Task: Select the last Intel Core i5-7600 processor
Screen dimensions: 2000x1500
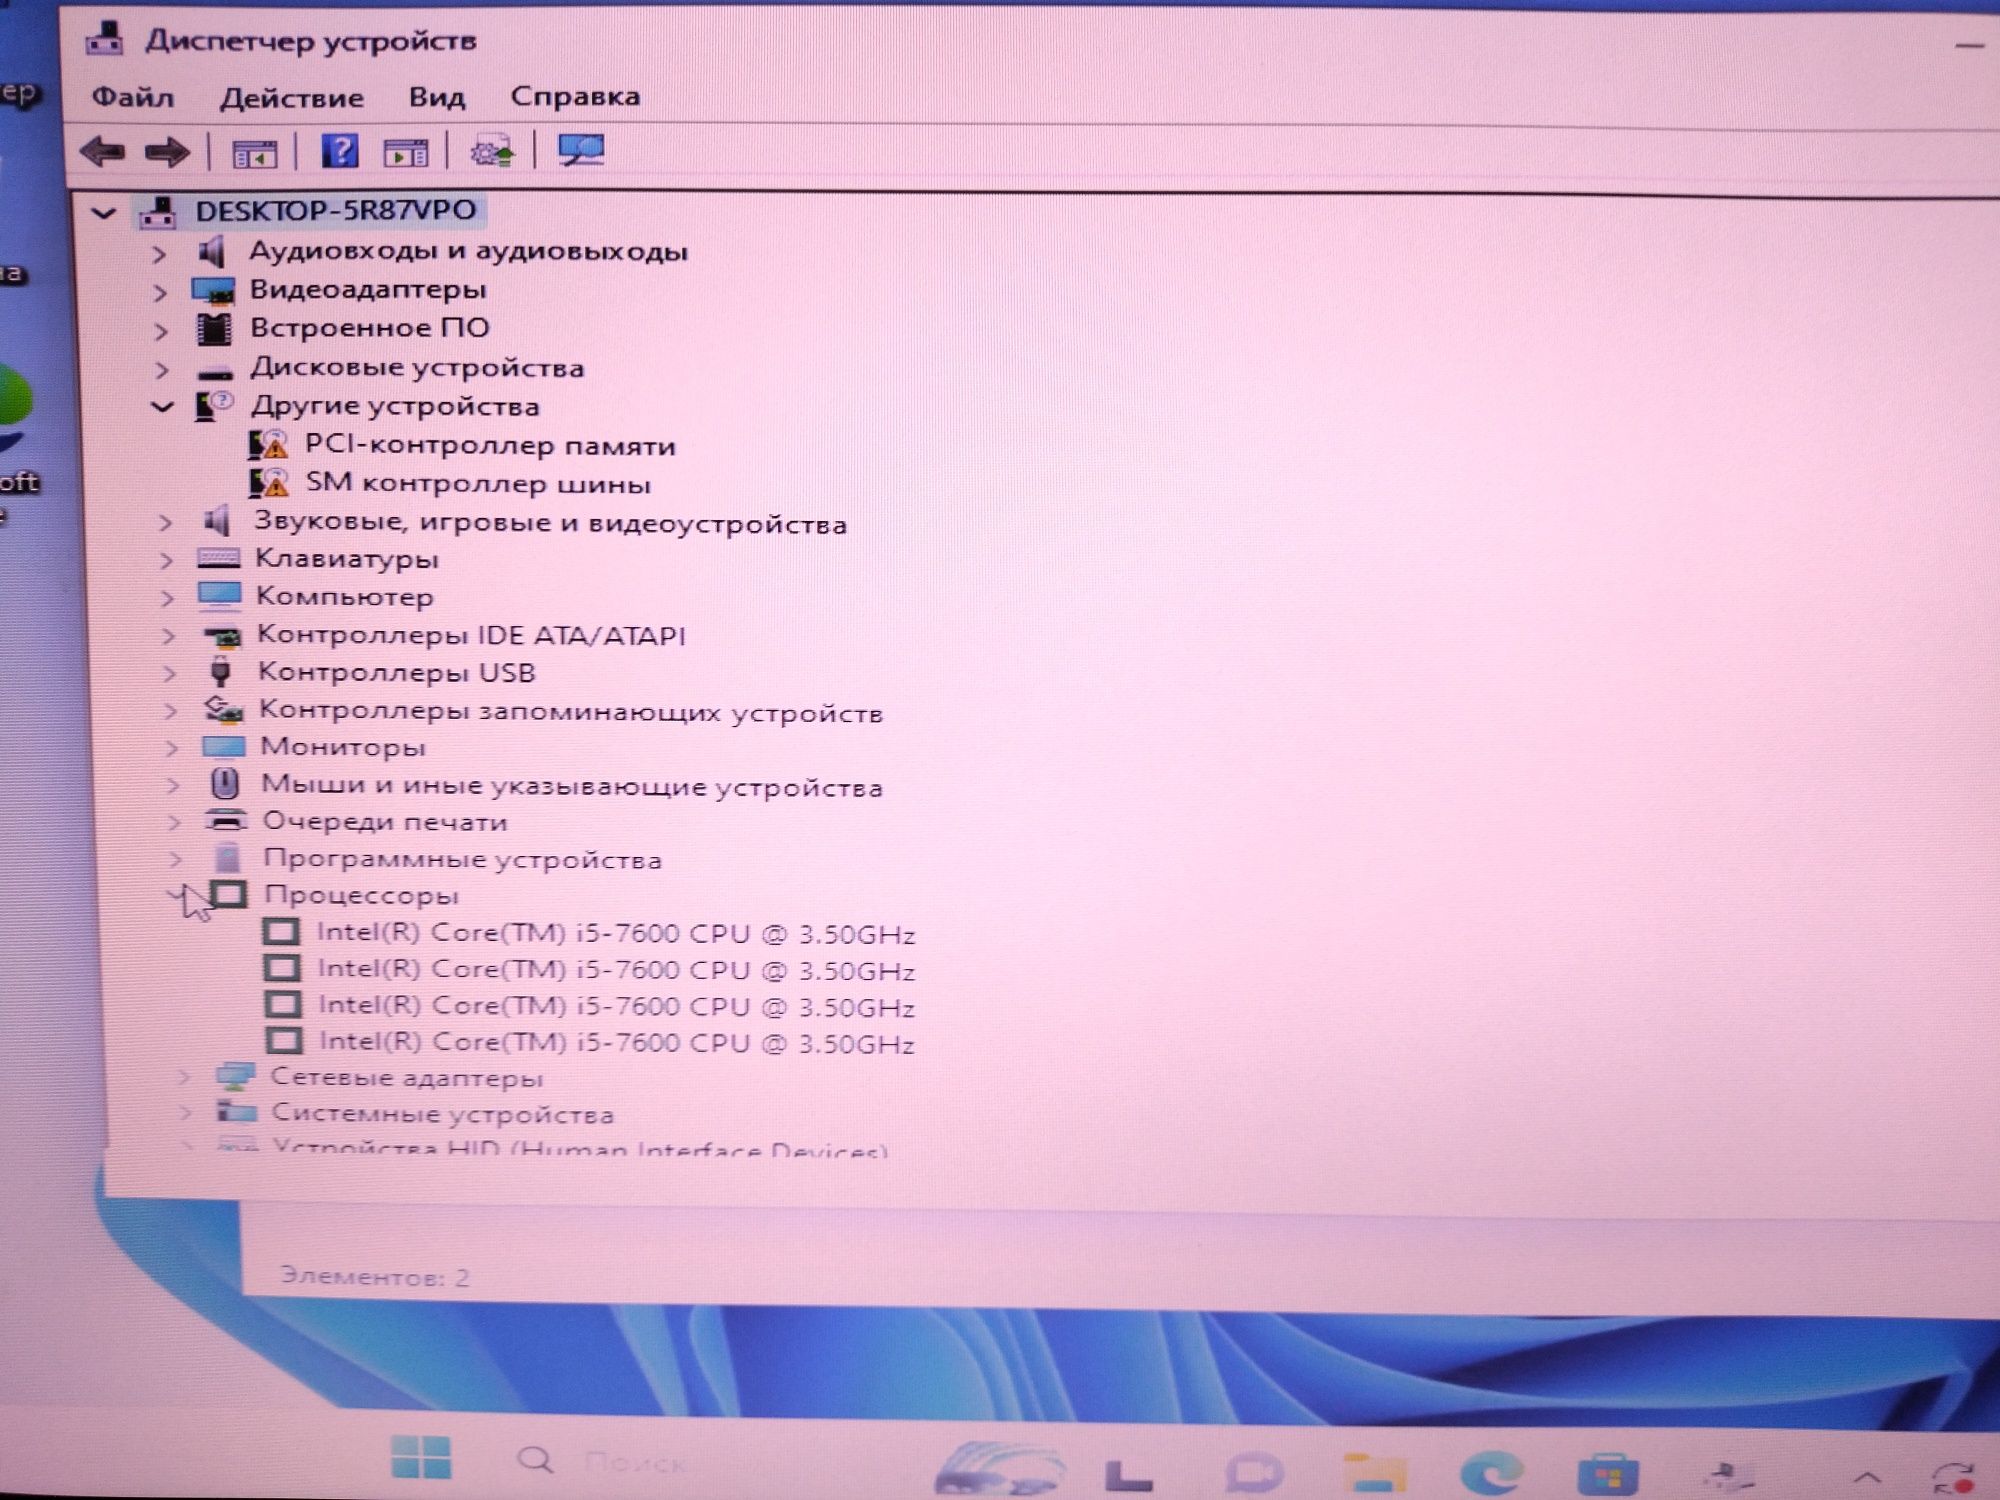Action: (x=617, y=1042)
